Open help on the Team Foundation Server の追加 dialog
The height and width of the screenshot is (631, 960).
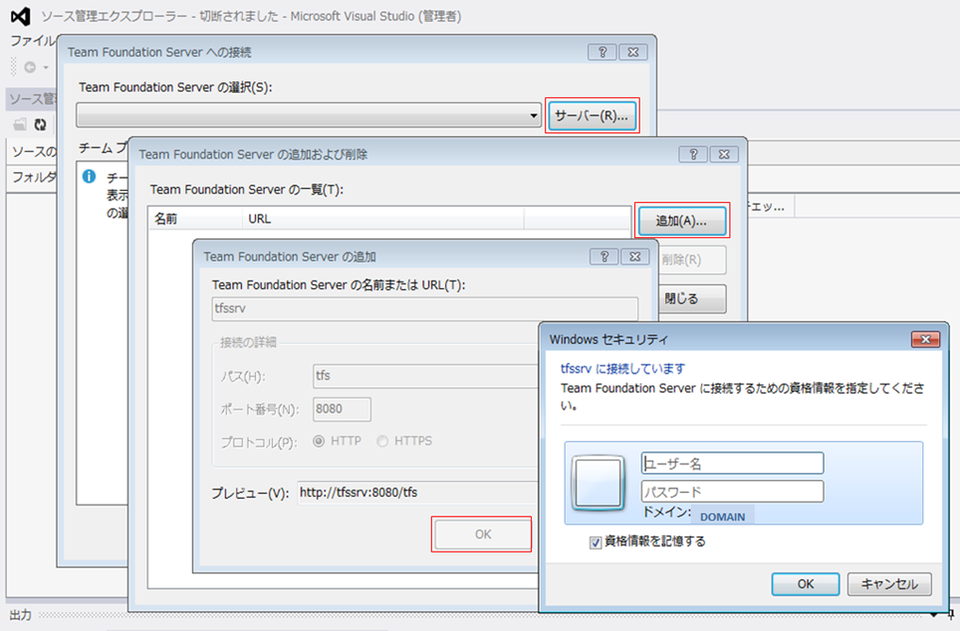click(603, 256)
